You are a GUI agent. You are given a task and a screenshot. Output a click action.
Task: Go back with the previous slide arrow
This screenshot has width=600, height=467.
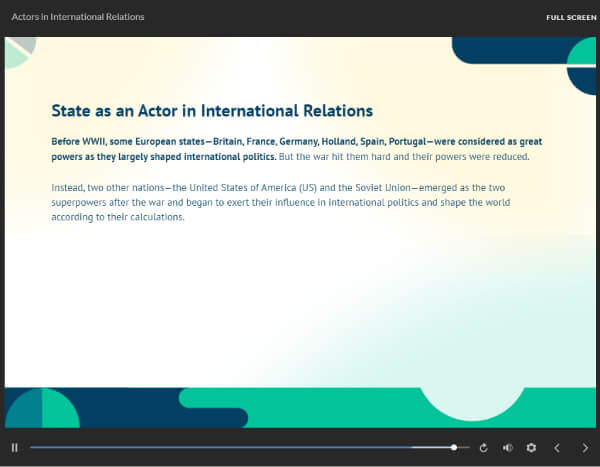point(557,447)
